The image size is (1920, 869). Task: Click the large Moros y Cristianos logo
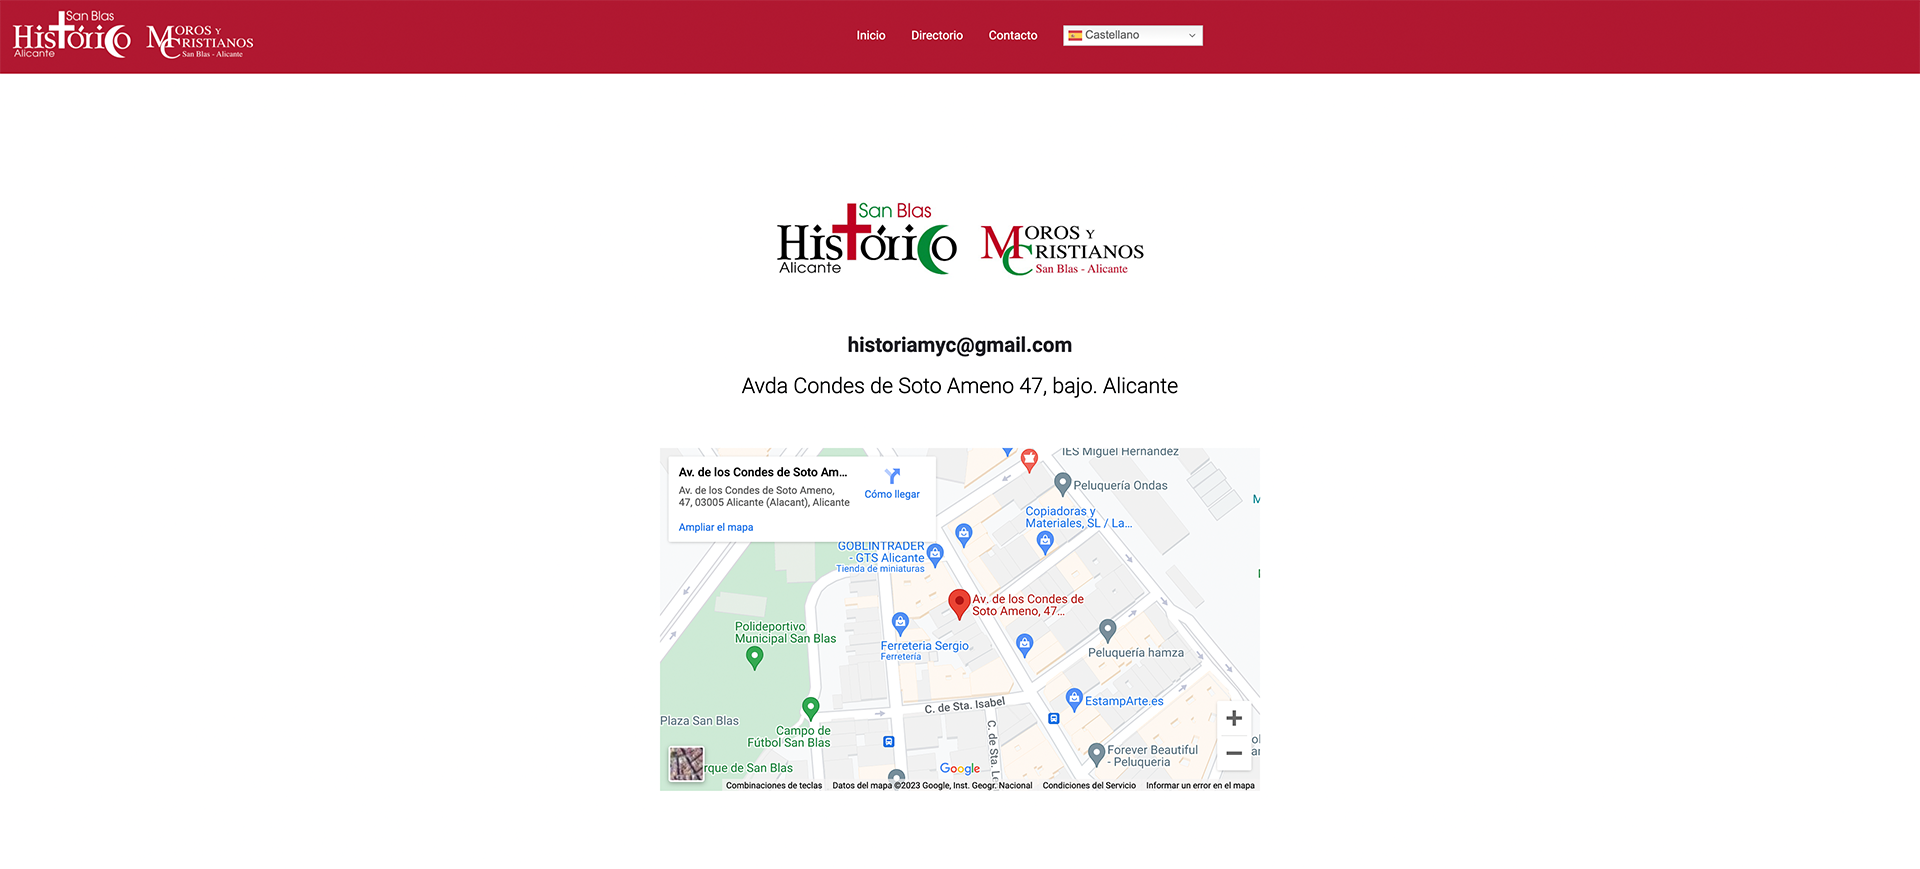tap(1062, 250)
